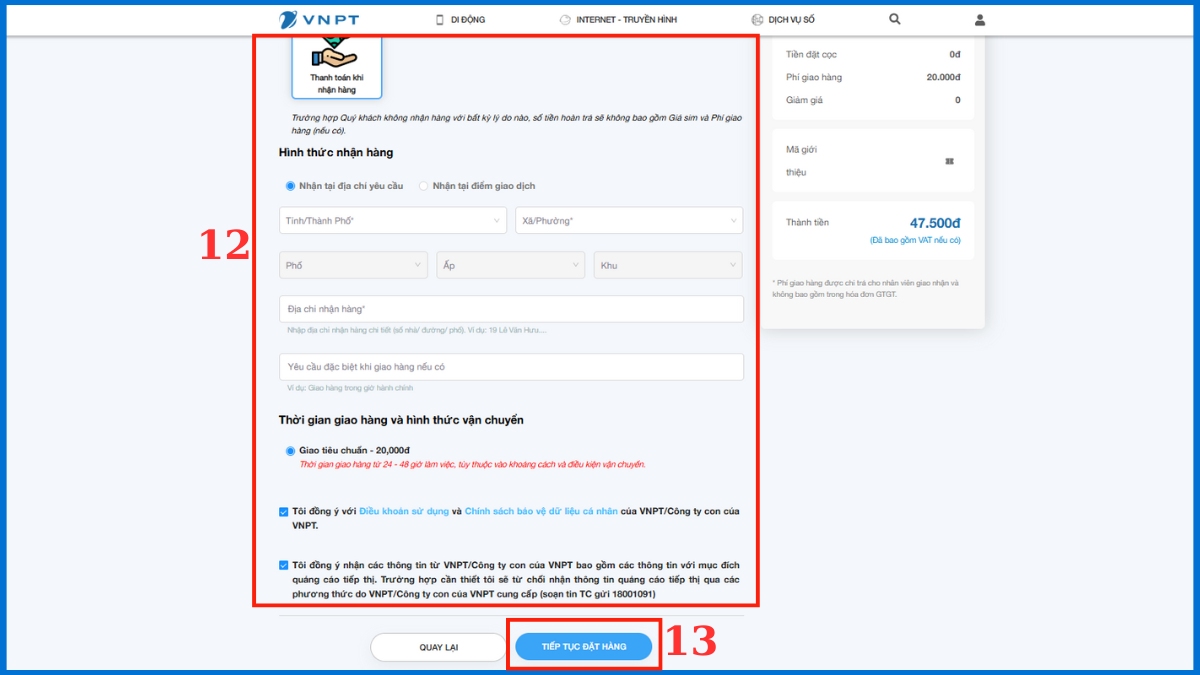Toggle the marketing information consent checkbox
Viewport: 1200px width, 675px height.
[x=284, y=565]
